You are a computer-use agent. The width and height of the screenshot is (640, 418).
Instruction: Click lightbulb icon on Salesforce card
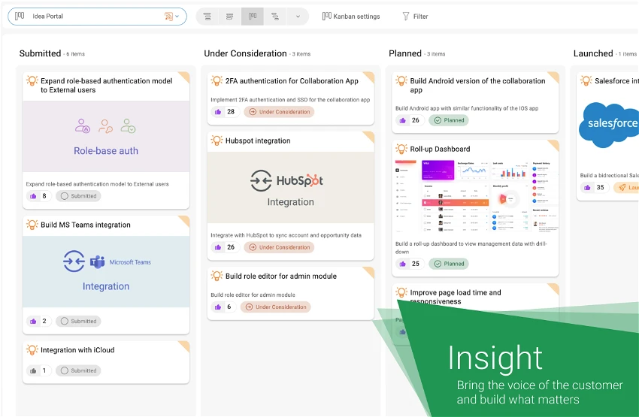586,80
